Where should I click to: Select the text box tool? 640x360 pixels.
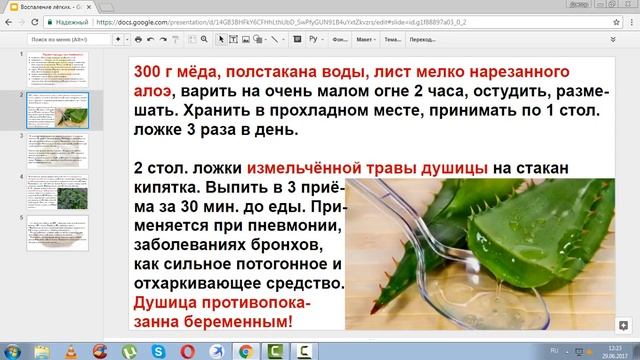coord(233,40)
